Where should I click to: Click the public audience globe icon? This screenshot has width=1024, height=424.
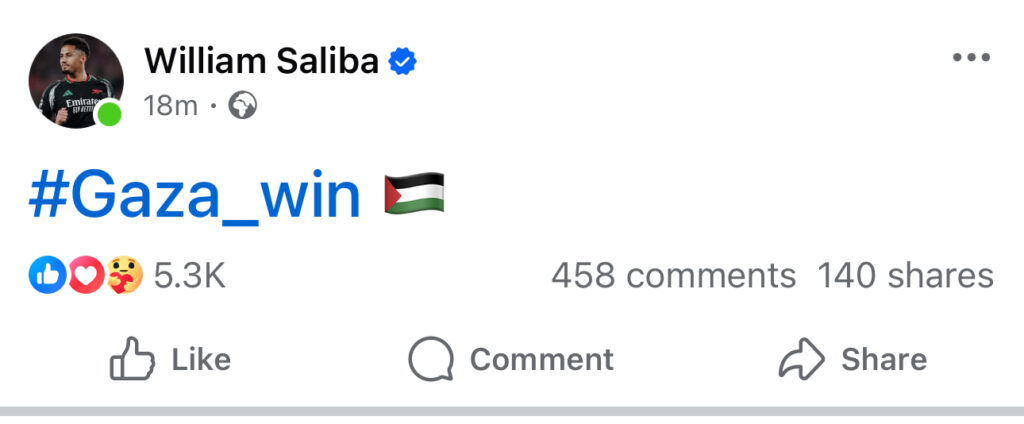tap(242, 106)
